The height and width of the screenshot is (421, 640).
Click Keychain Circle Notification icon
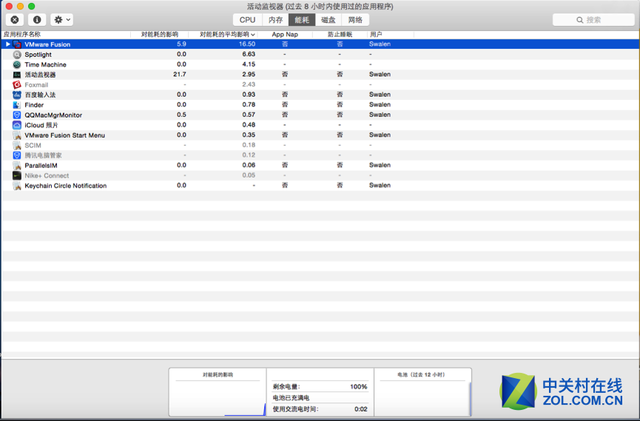coord(17,186)
